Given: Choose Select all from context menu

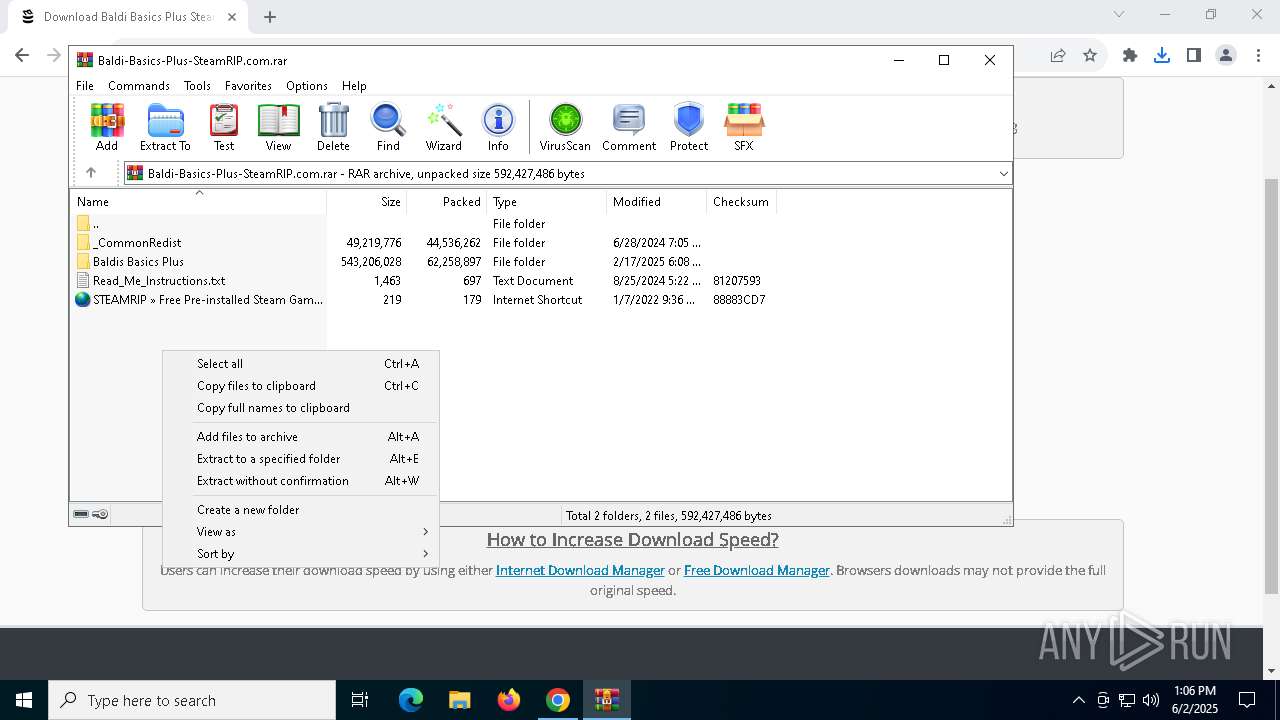Looking at the screenshot, I should point(300,364).
